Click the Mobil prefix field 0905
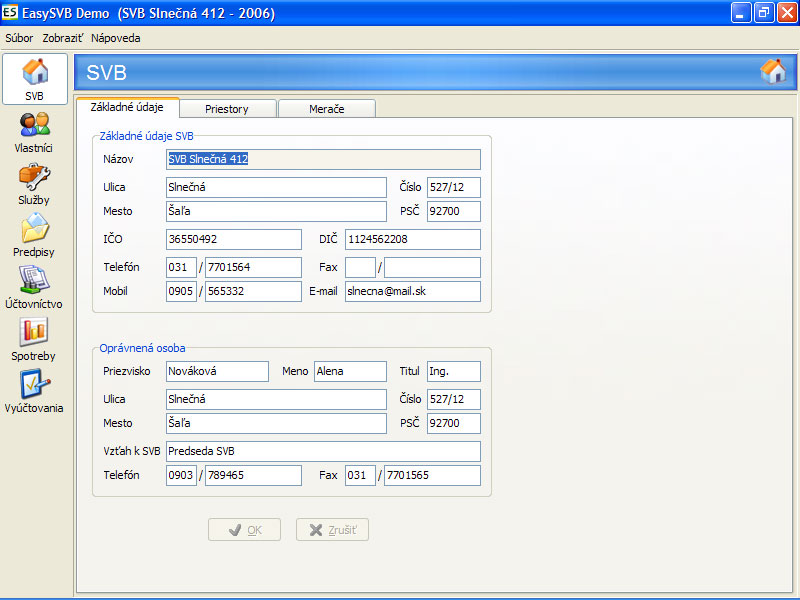 click(181, 291)
